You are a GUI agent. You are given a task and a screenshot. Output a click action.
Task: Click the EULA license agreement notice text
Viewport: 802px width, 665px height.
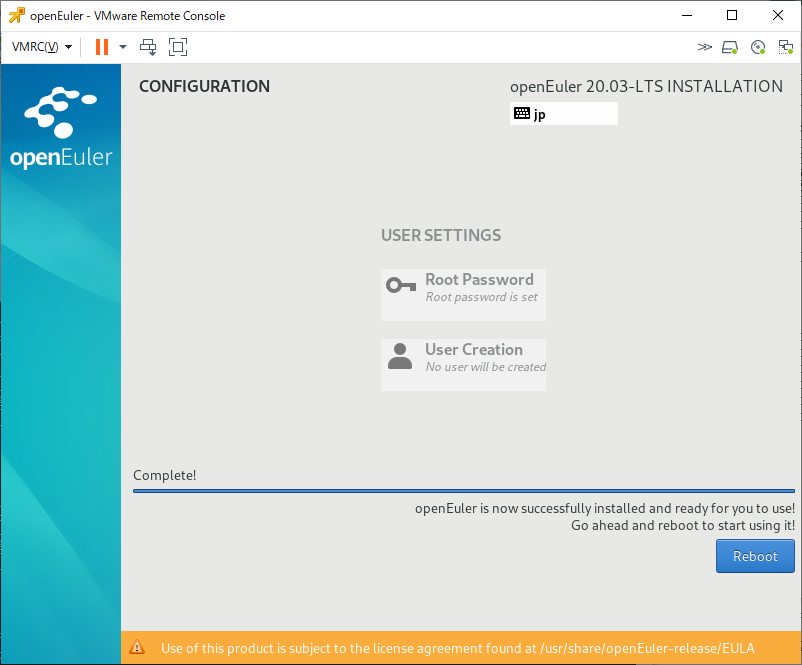[x=458, y=648]
